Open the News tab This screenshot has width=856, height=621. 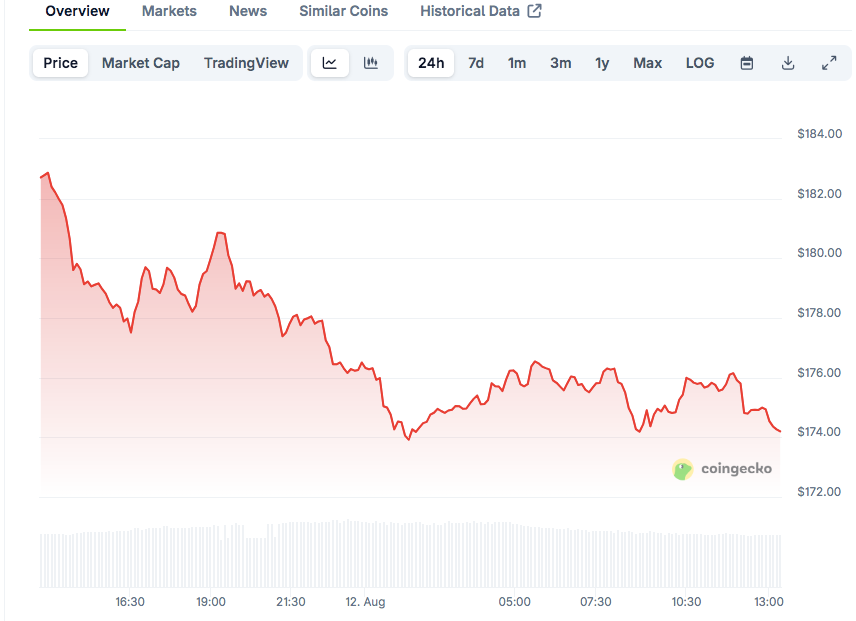coord(248,11)
